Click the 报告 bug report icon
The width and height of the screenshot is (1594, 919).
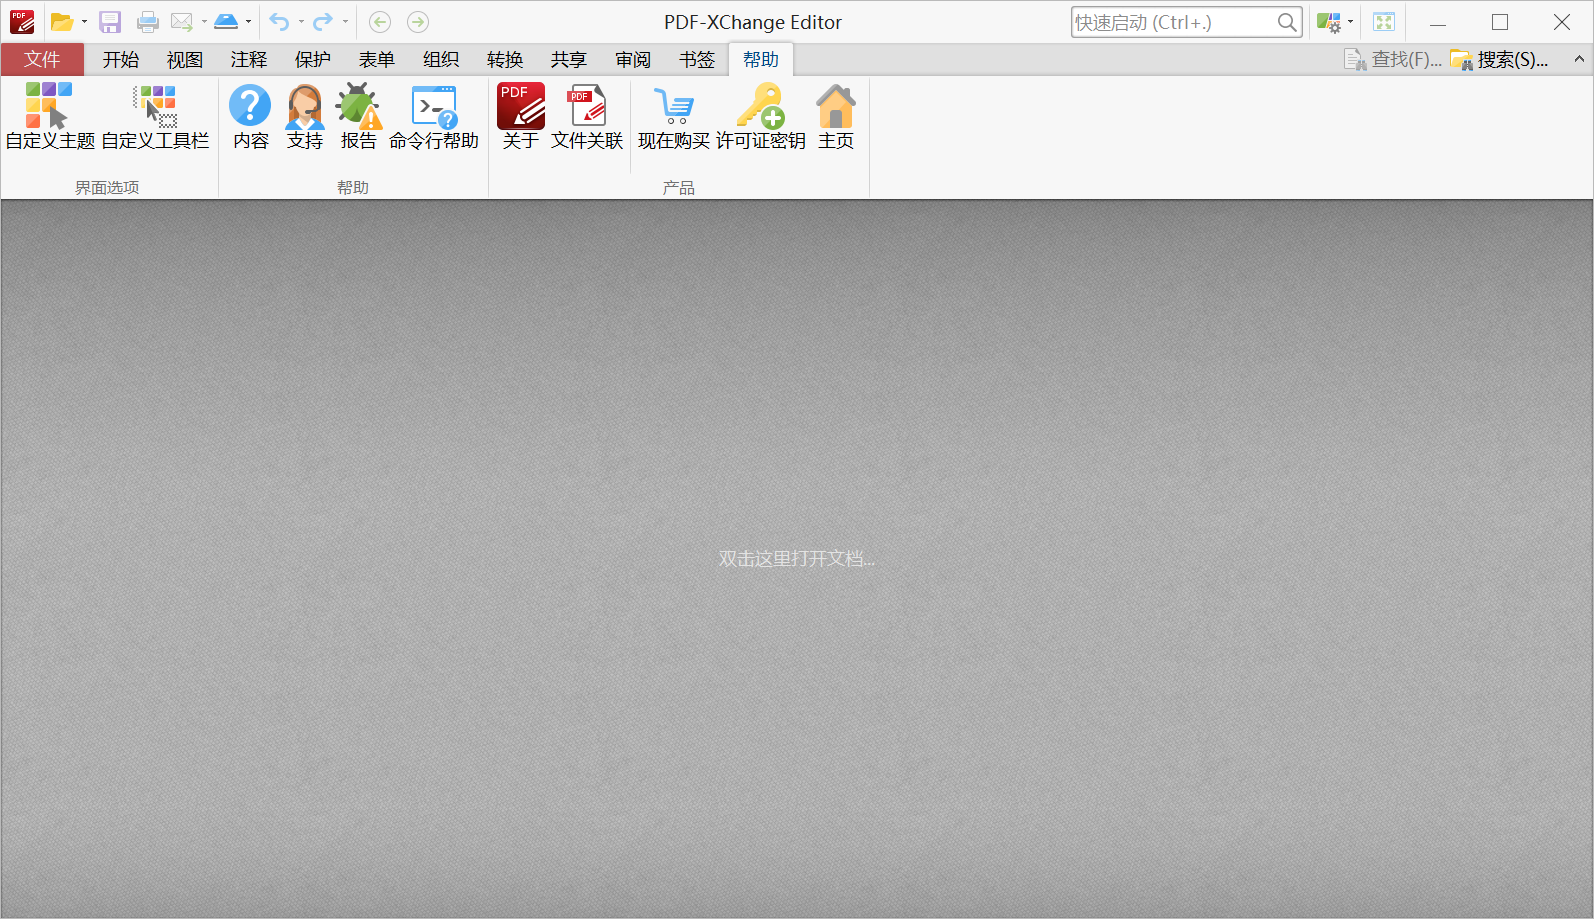point(358,117)
